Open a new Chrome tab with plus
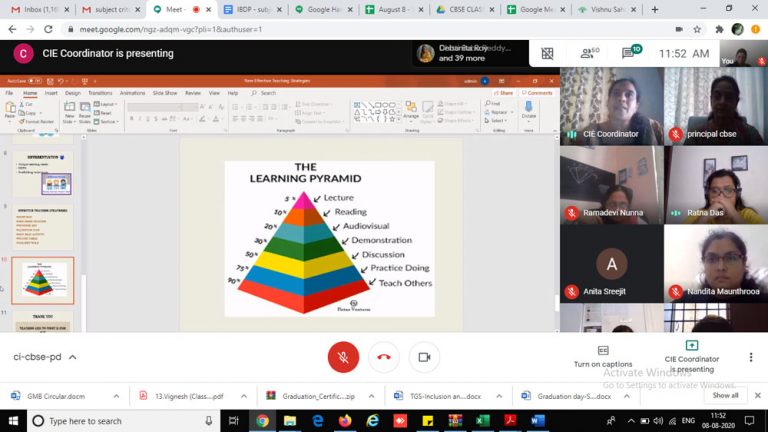Image resolution: width=768 pixels, height=432 pixels. click(x=655, y=9)
